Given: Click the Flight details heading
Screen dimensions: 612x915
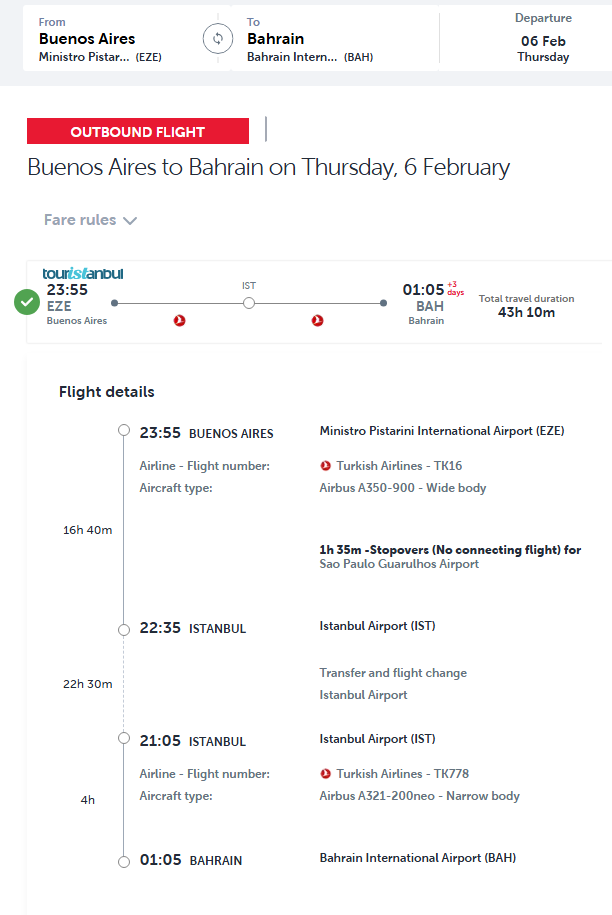Looking at the screenshot, I should pyautogui.click(x=107, y=392).
